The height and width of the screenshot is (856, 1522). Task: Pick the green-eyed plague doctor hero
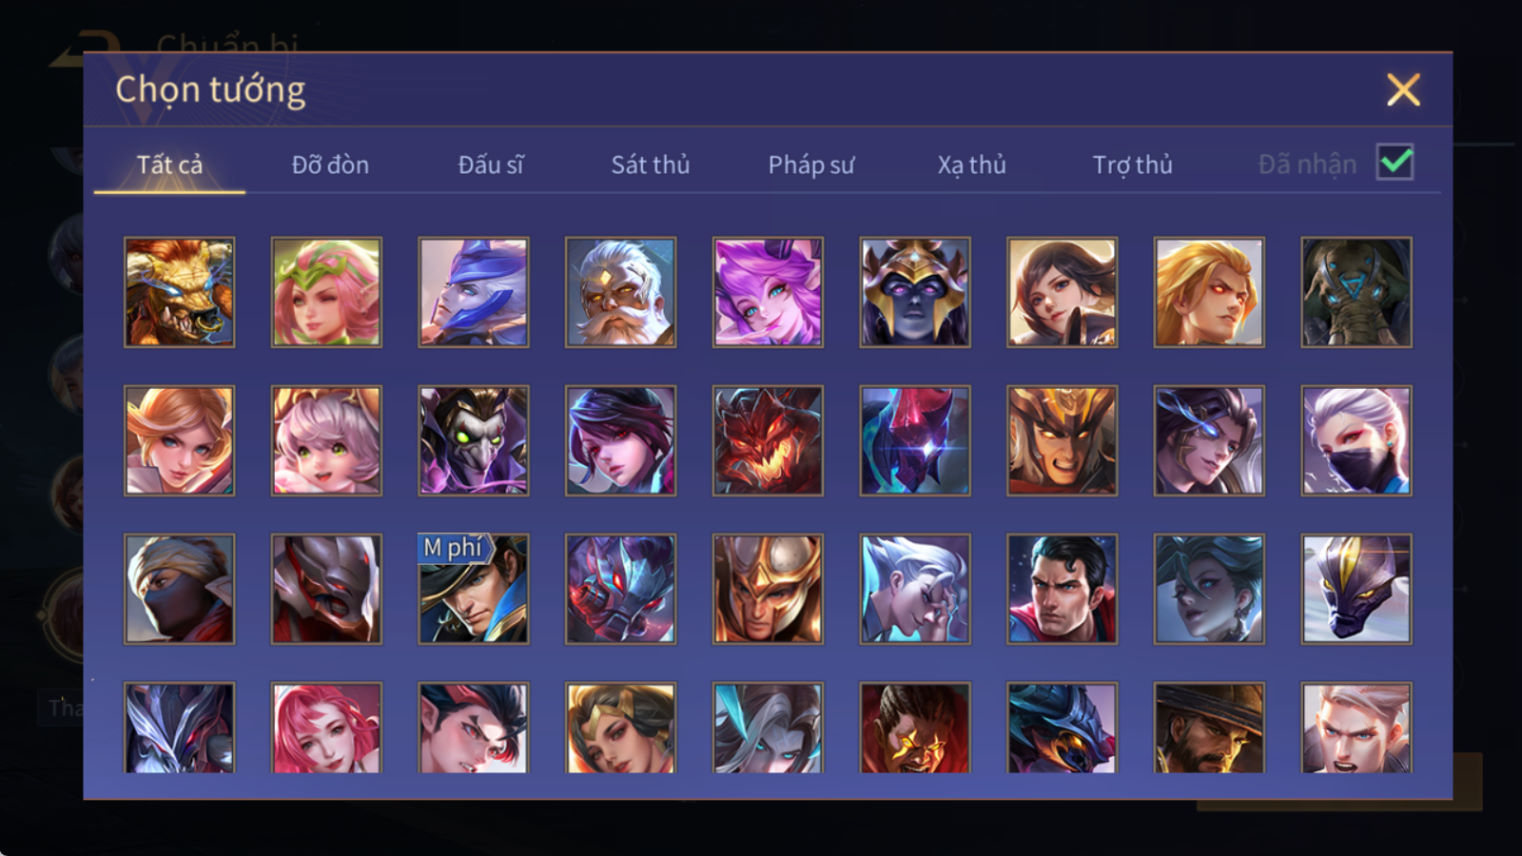click(x=473, y=441)
